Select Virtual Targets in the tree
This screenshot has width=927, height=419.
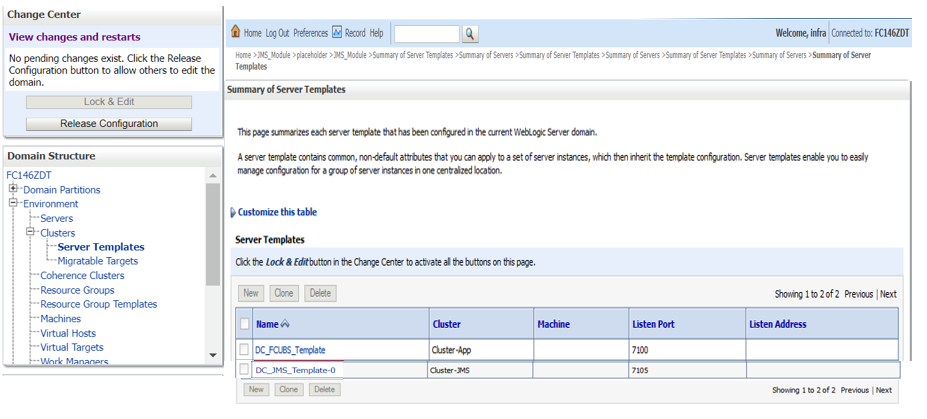click(72, 347)
